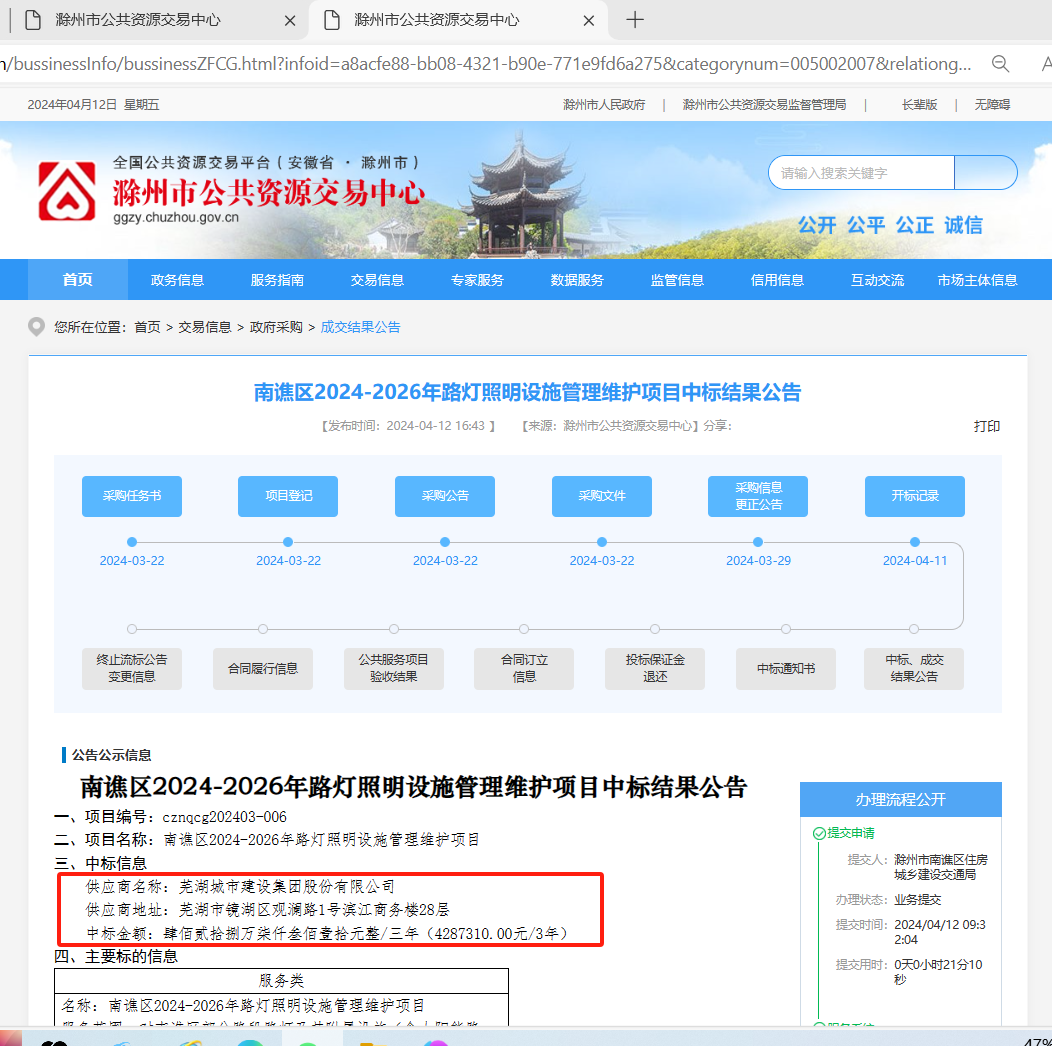Click the red site logo emblem
Viewport: 1052px width, 1046px height.
(x=67, y=191)
